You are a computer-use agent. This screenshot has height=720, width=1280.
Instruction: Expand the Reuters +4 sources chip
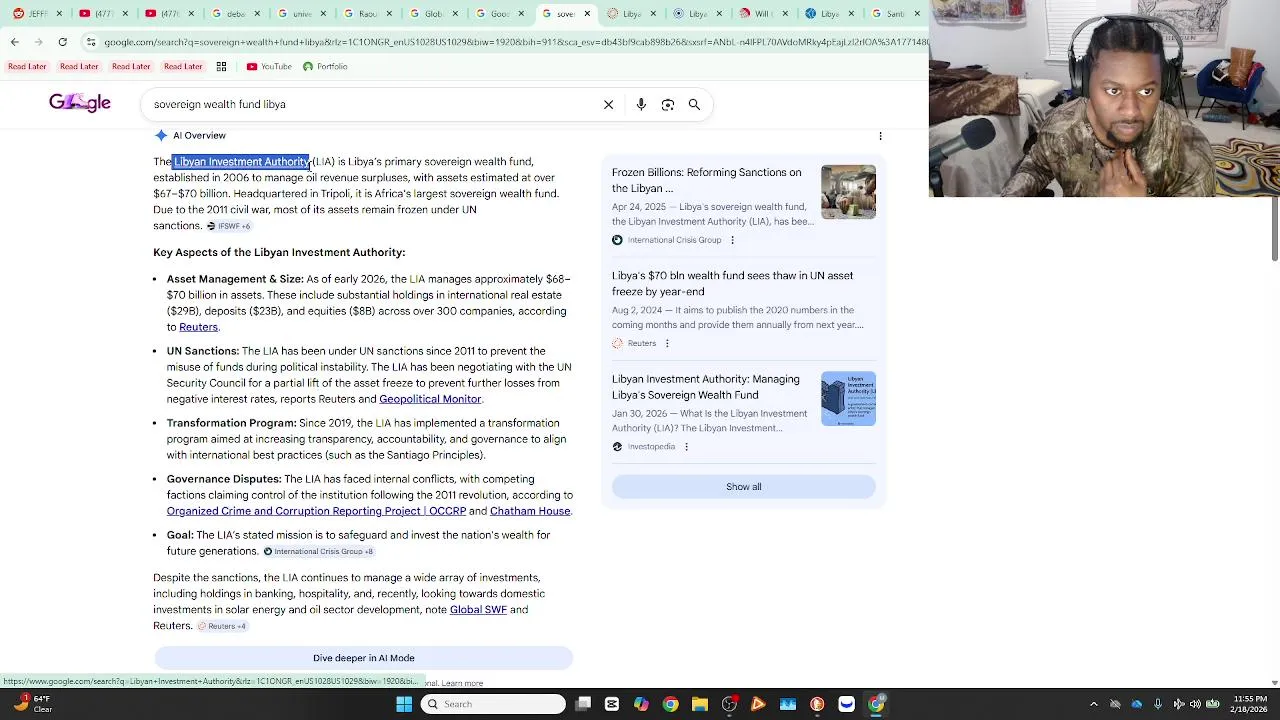point(221,626)
